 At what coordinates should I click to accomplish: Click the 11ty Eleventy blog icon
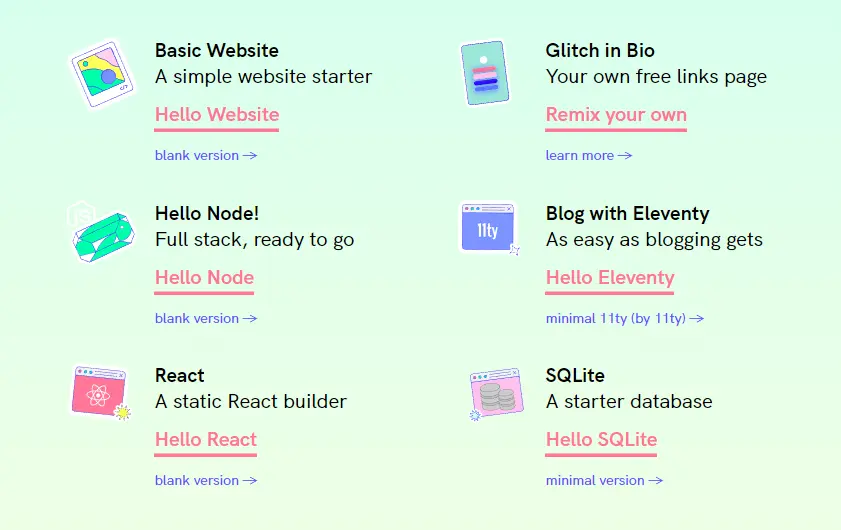click(x=488, y=229)
